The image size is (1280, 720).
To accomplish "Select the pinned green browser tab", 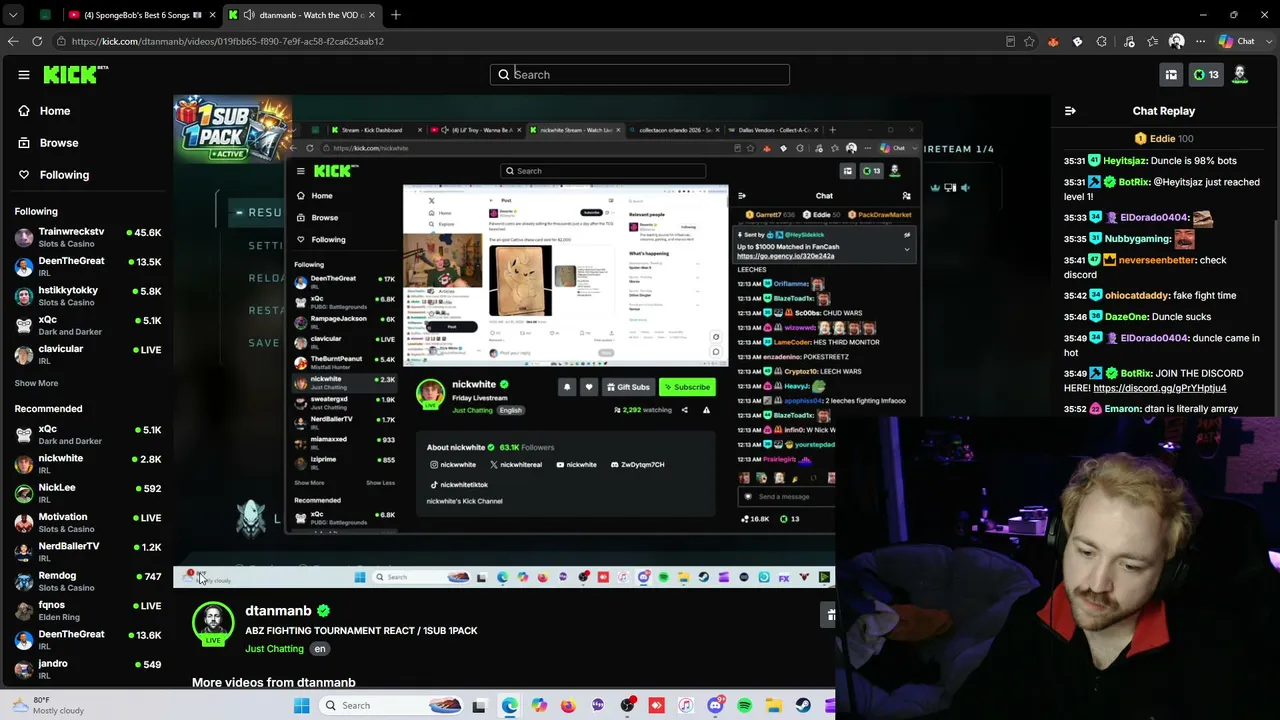I will [x=45, y=15].
